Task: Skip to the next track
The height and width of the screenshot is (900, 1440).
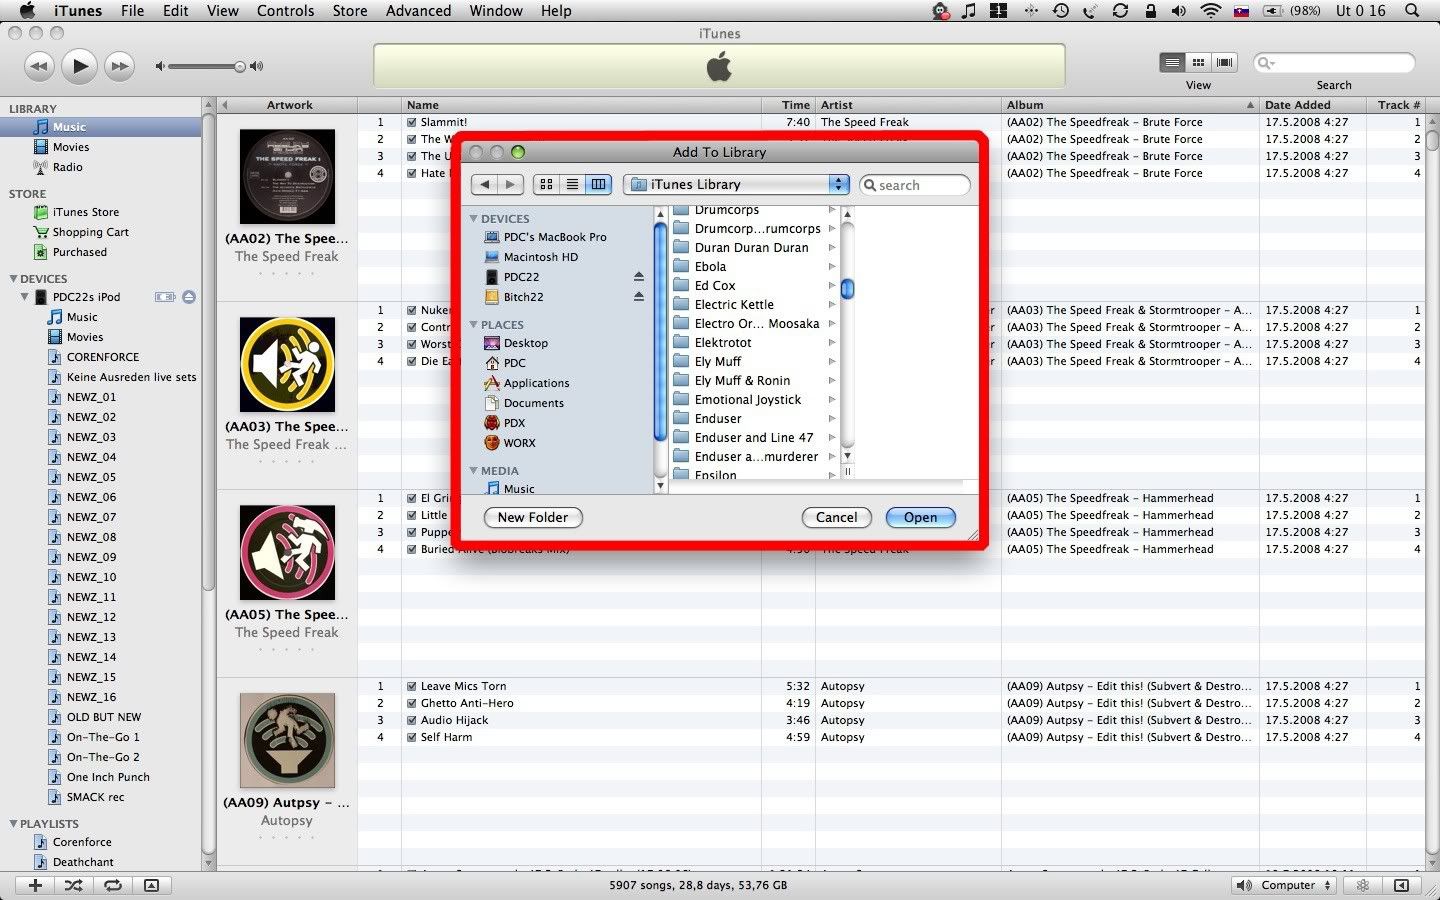Action: point(119,67)
